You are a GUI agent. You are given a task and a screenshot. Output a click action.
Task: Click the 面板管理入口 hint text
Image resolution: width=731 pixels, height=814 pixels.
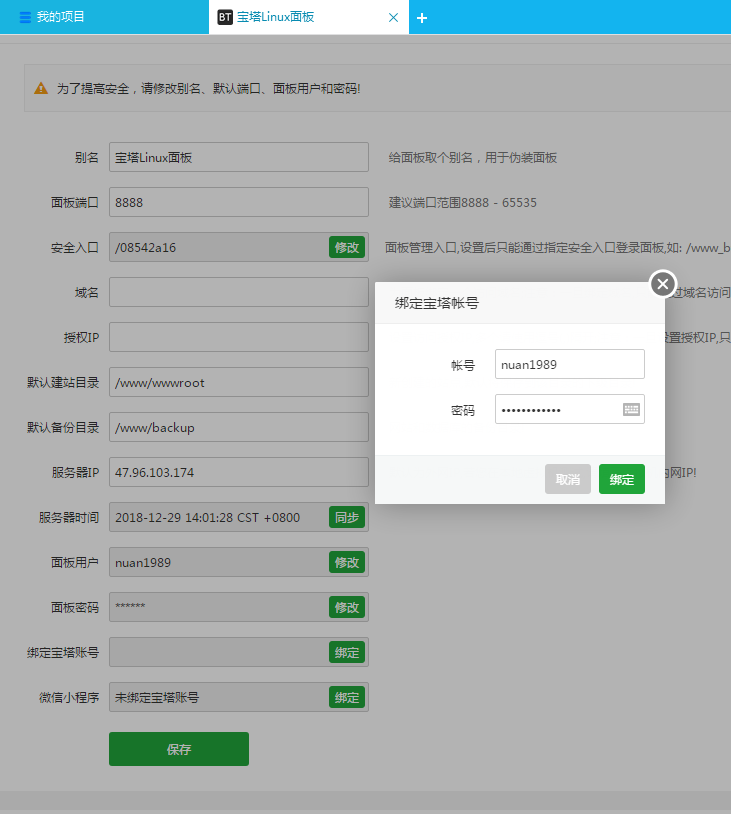tap(558, 248)
